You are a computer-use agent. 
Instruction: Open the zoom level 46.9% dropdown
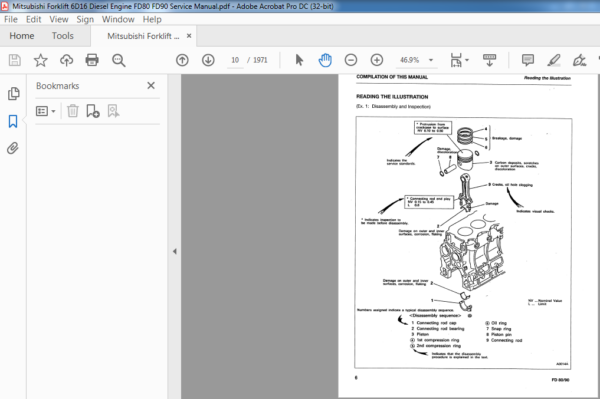click(x=431, y=60)
